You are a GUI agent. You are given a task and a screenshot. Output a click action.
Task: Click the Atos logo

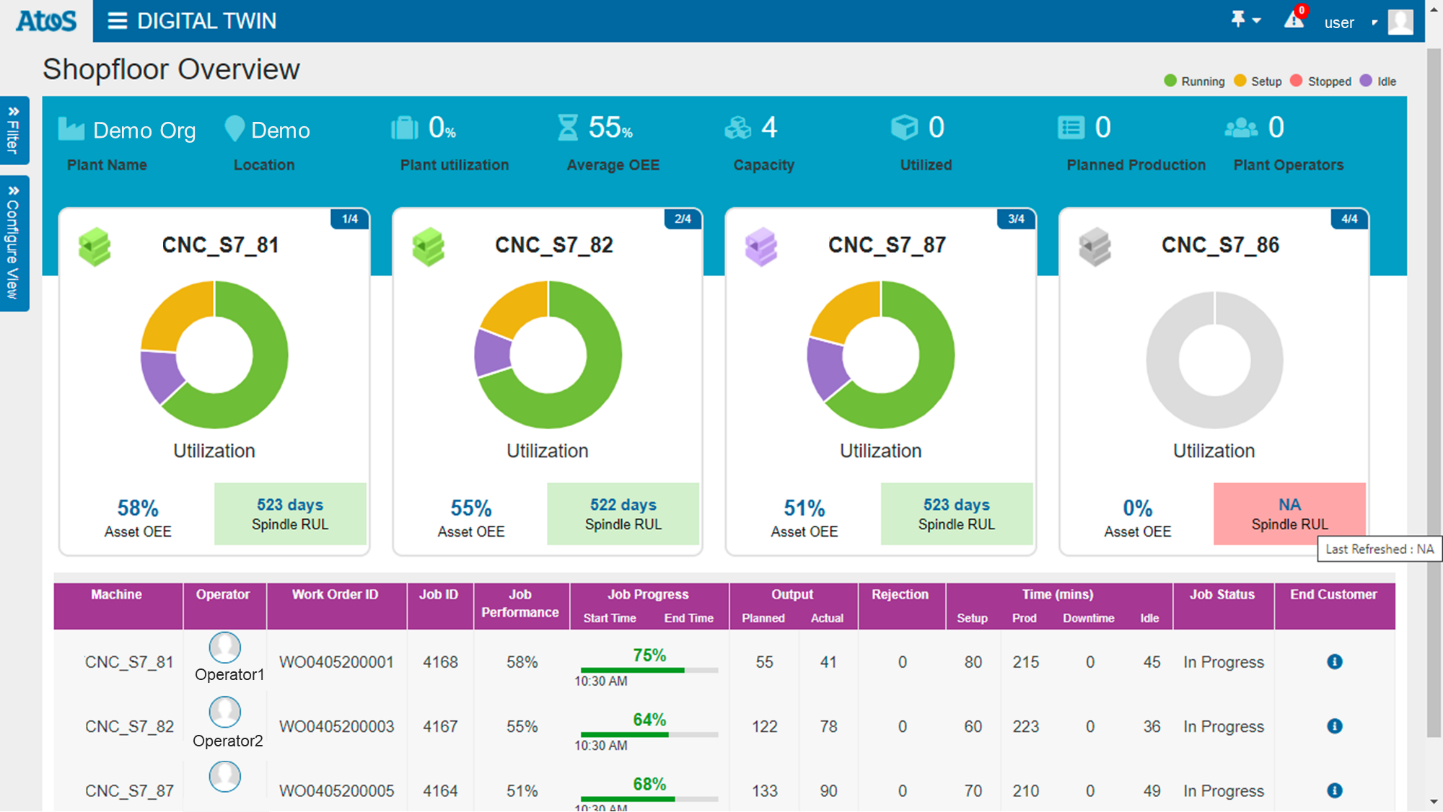(46, 21)
